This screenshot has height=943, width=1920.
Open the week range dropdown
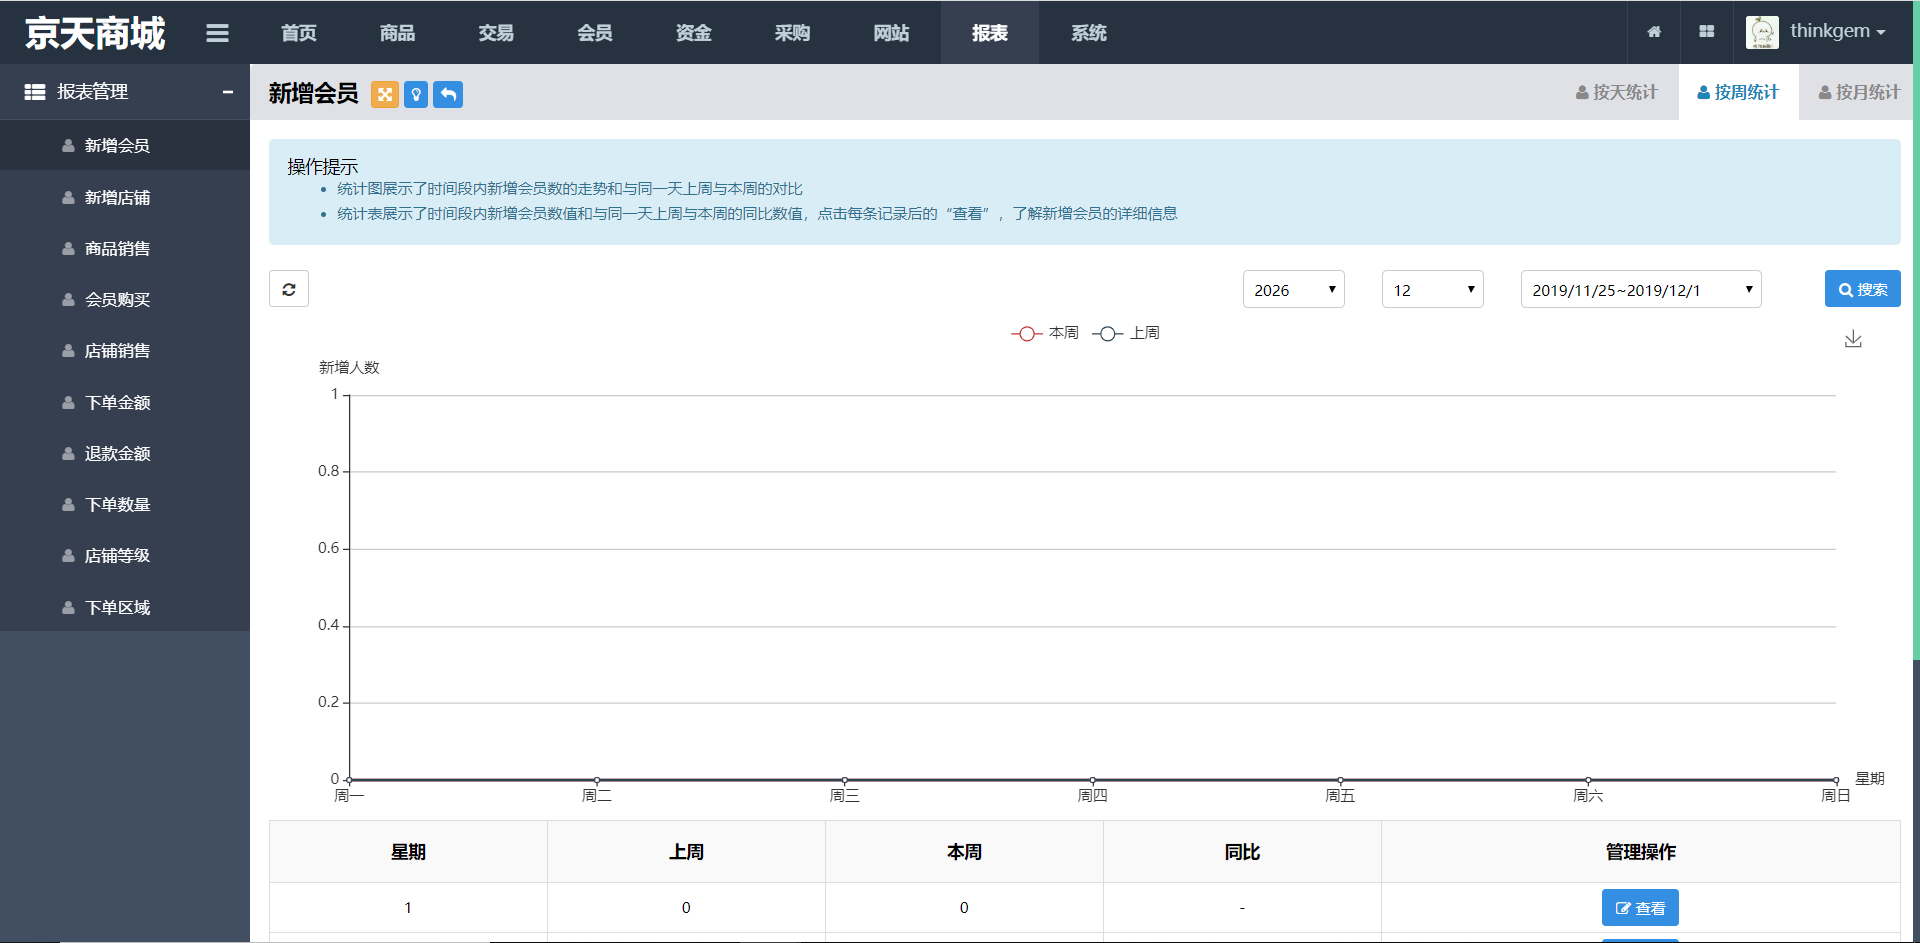1641,289
